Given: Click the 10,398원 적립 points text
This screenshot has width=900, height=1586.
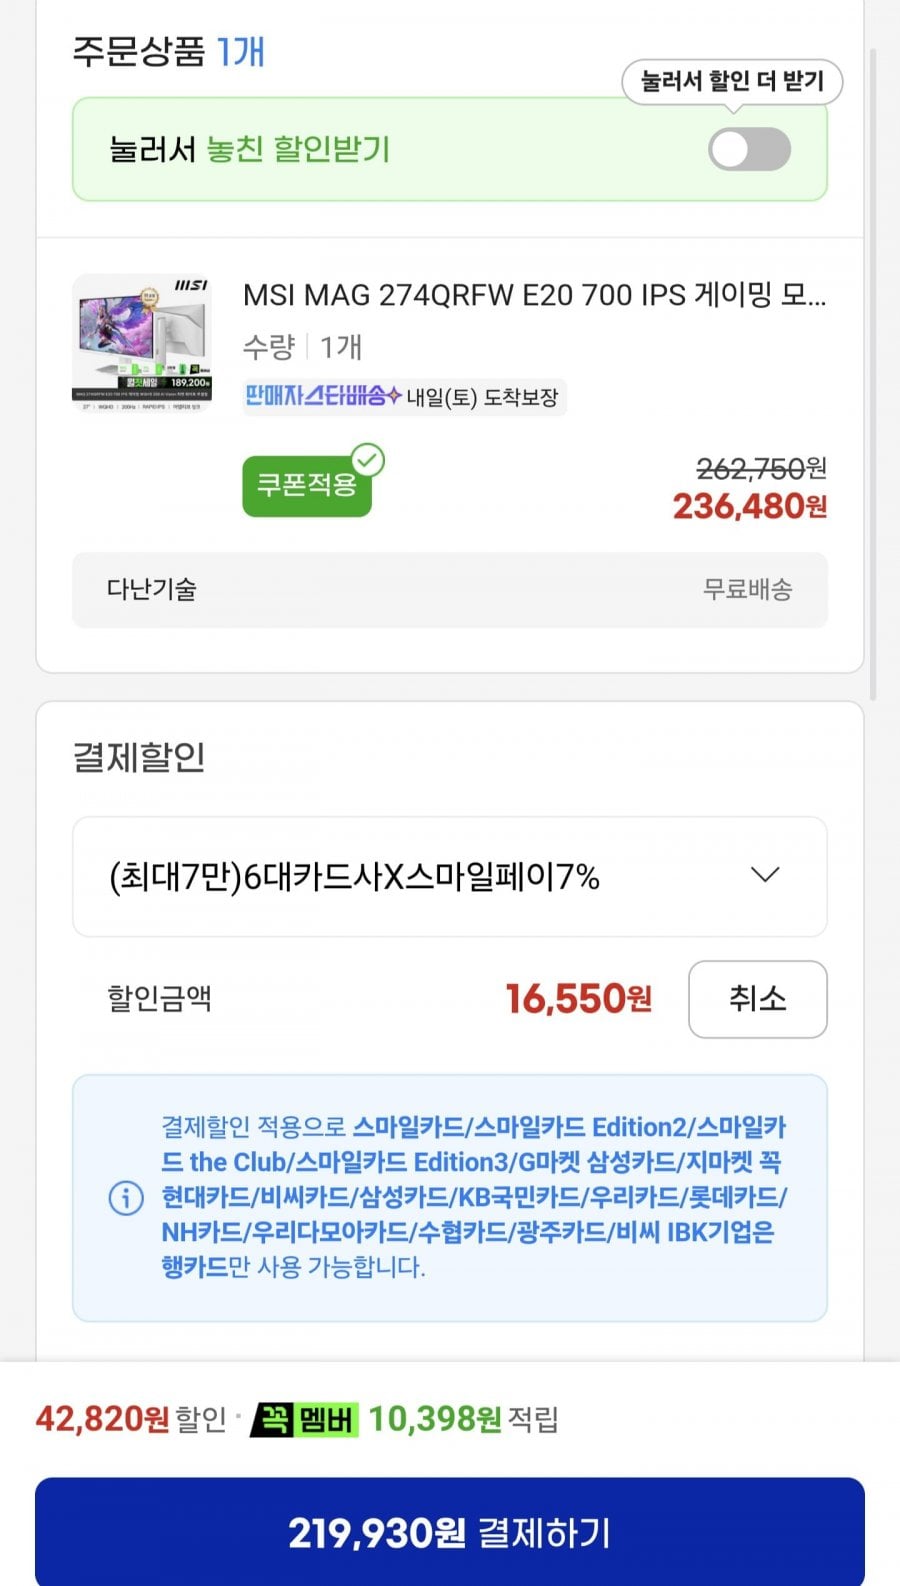Looking at the screenshot, I should (463, 1419).
